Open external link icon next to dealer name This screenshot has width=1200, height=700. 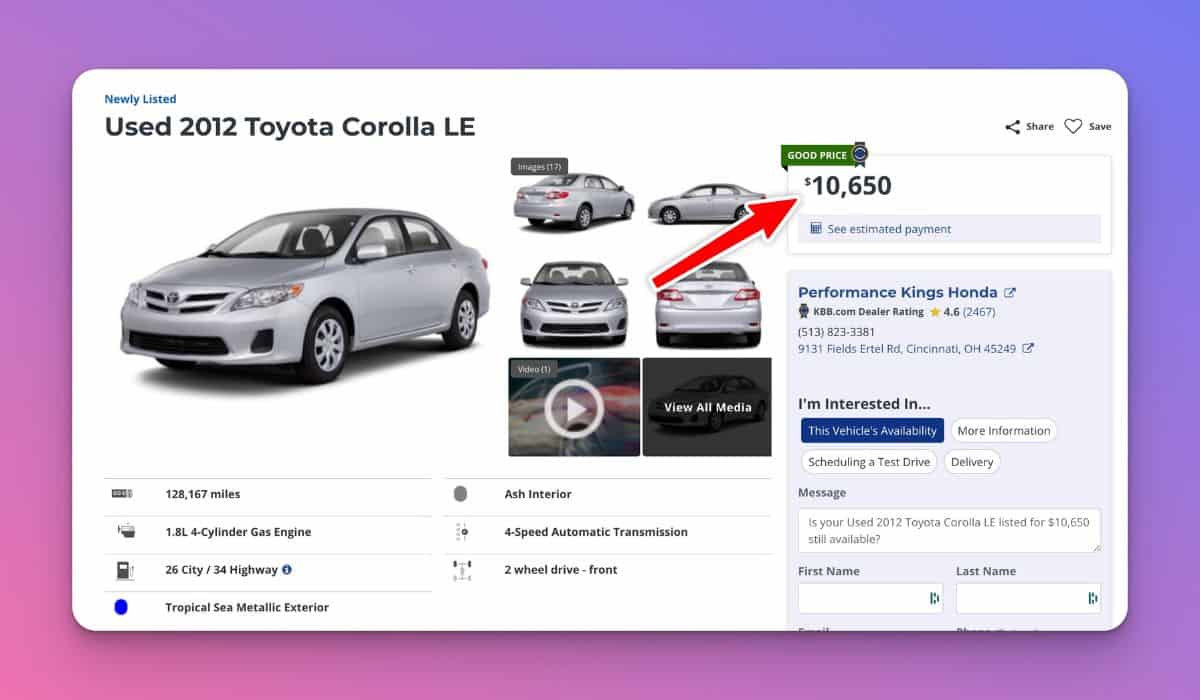pyautogui.click(x=1010, y=293)
